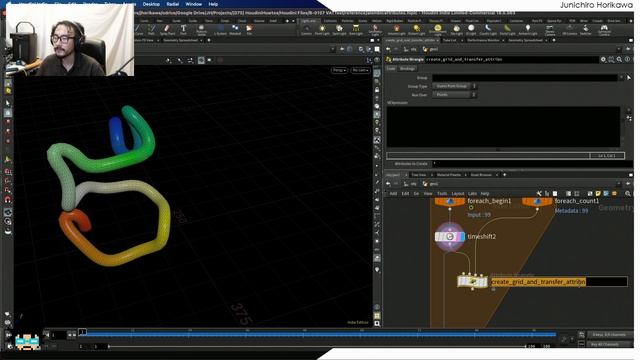
Task: Click the Group input field
Action: click(x=524, y=78)
